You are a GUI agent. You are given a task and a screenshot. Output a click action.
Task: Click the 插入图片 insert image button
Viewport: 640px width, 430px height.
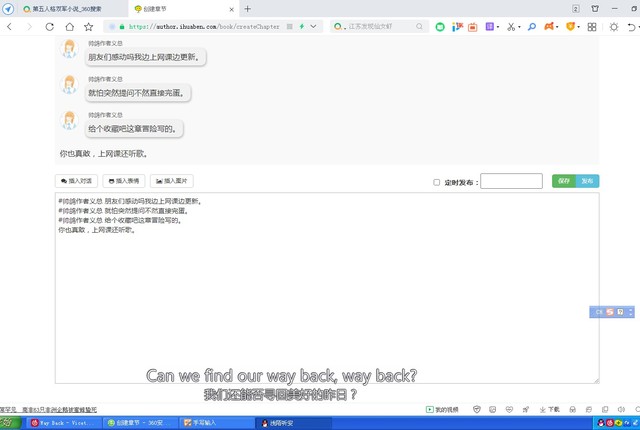pyautogui.click(x=171, y=181)
